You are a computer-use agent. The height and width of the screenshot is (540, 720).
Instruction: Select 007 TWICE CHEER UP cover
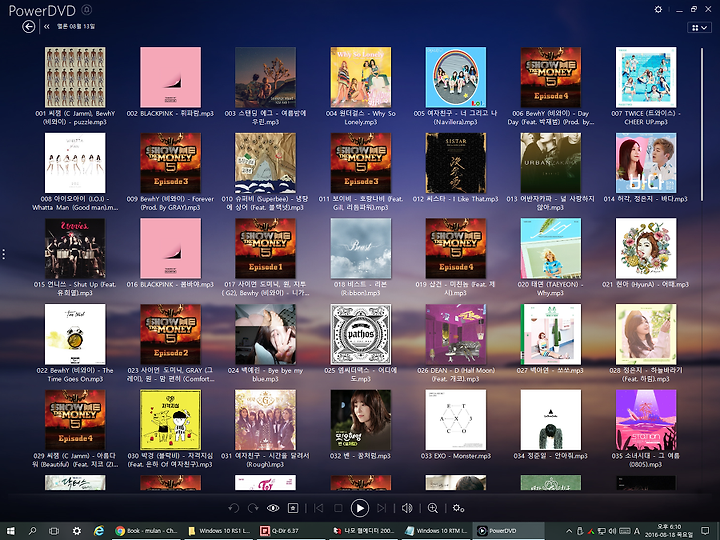click(x=646, y=77)
